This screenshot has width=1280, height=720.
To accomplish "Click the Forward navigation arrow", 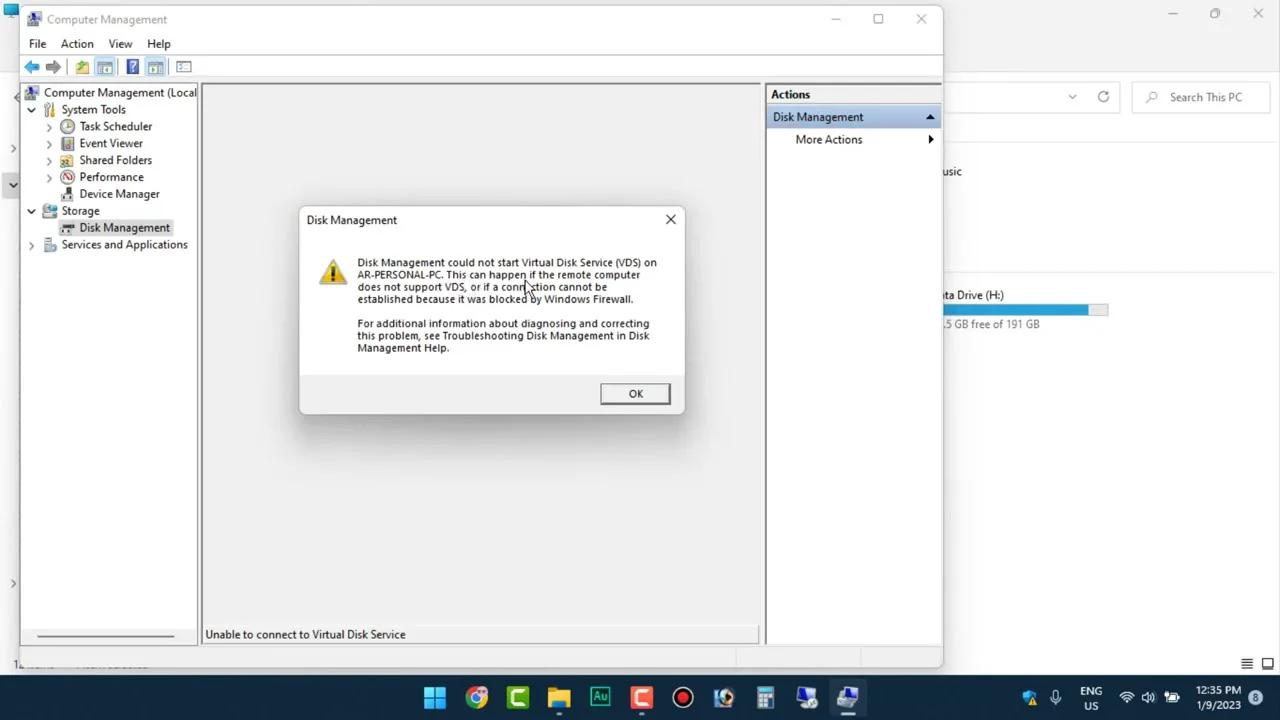I will click(x=53, y=66).
